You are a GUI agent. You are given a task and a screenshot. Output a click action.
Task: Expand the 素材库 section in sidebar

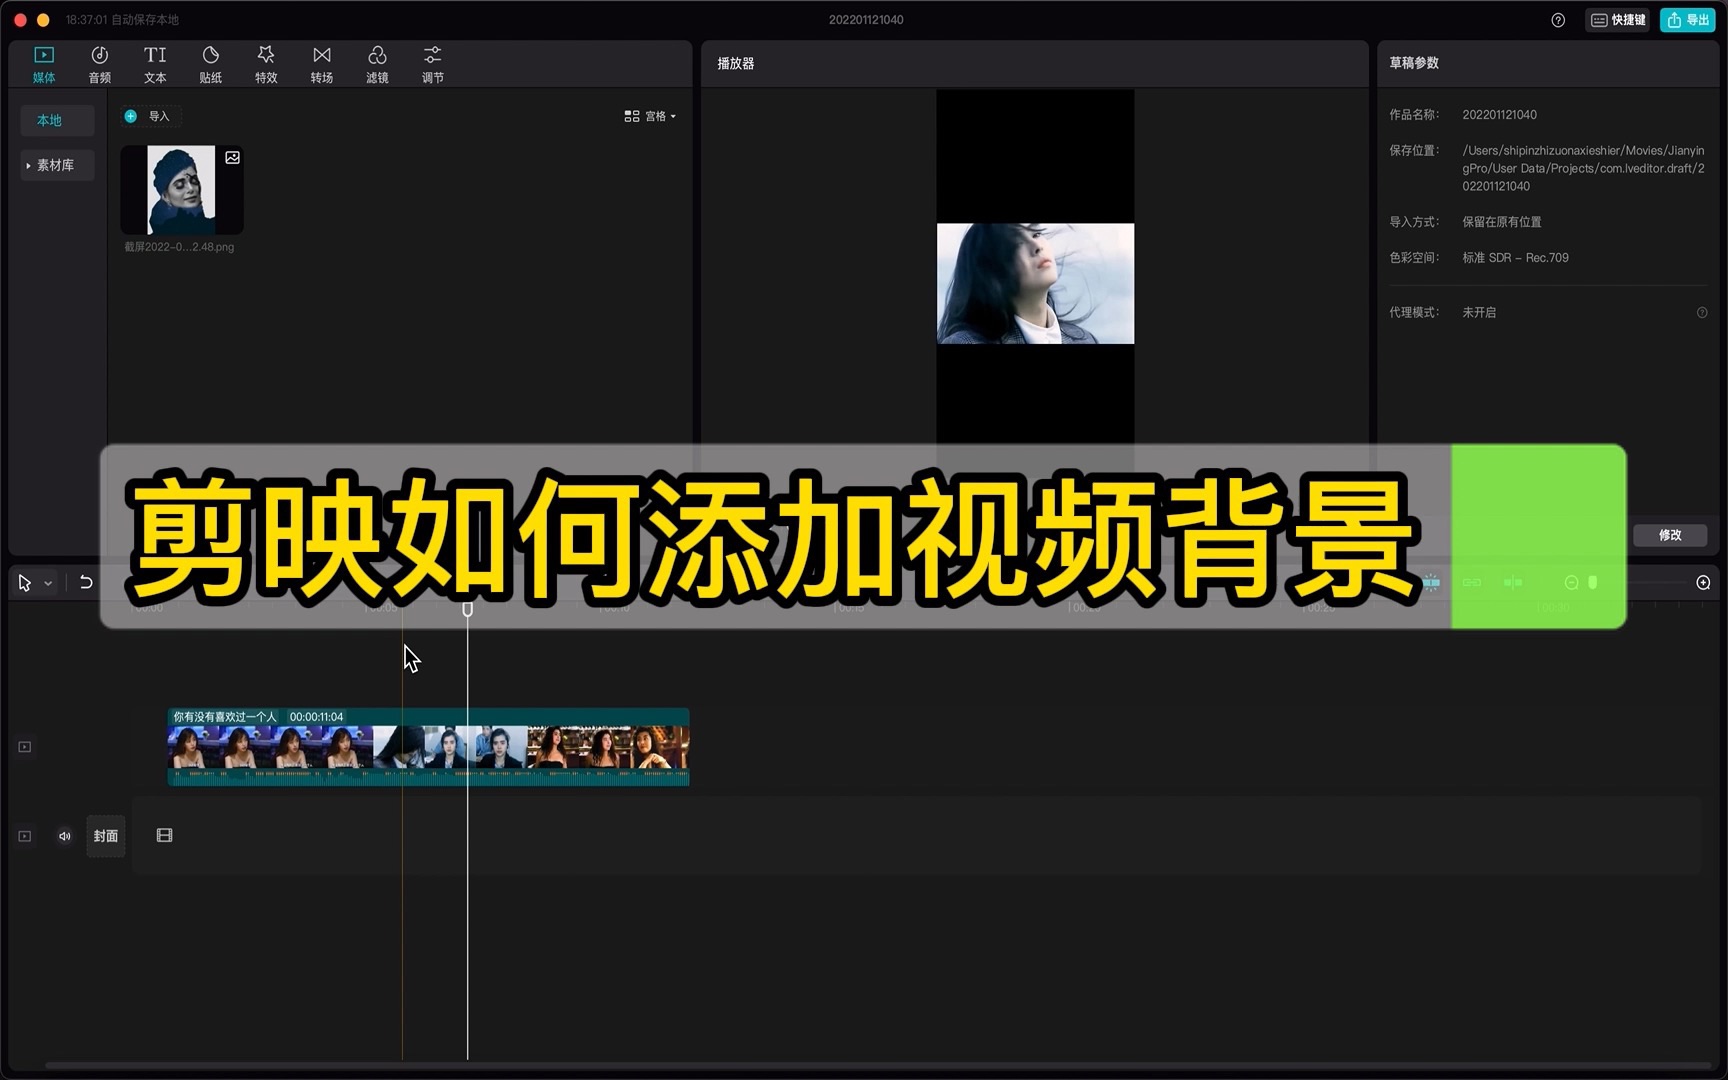(x=55, y=165)
